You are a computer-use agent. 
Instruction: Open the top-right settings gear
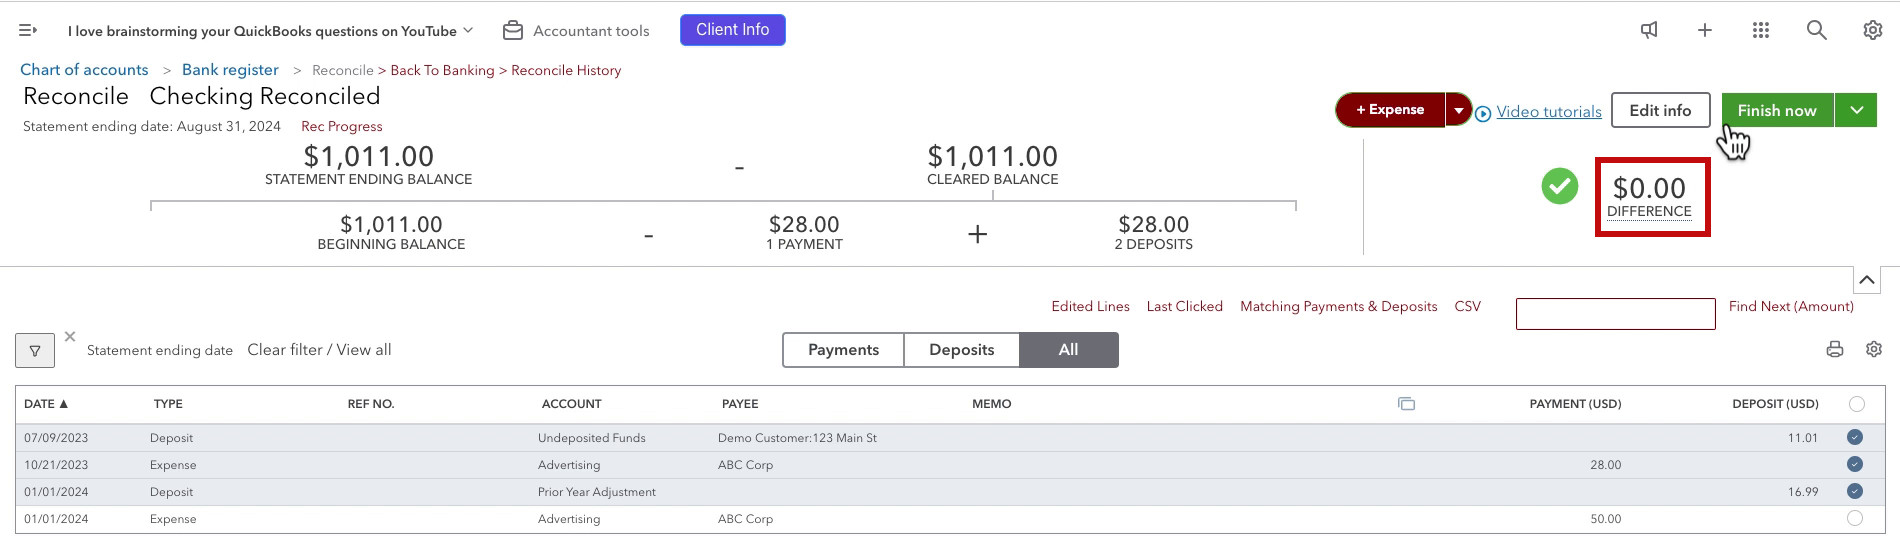pos(1873,30)
